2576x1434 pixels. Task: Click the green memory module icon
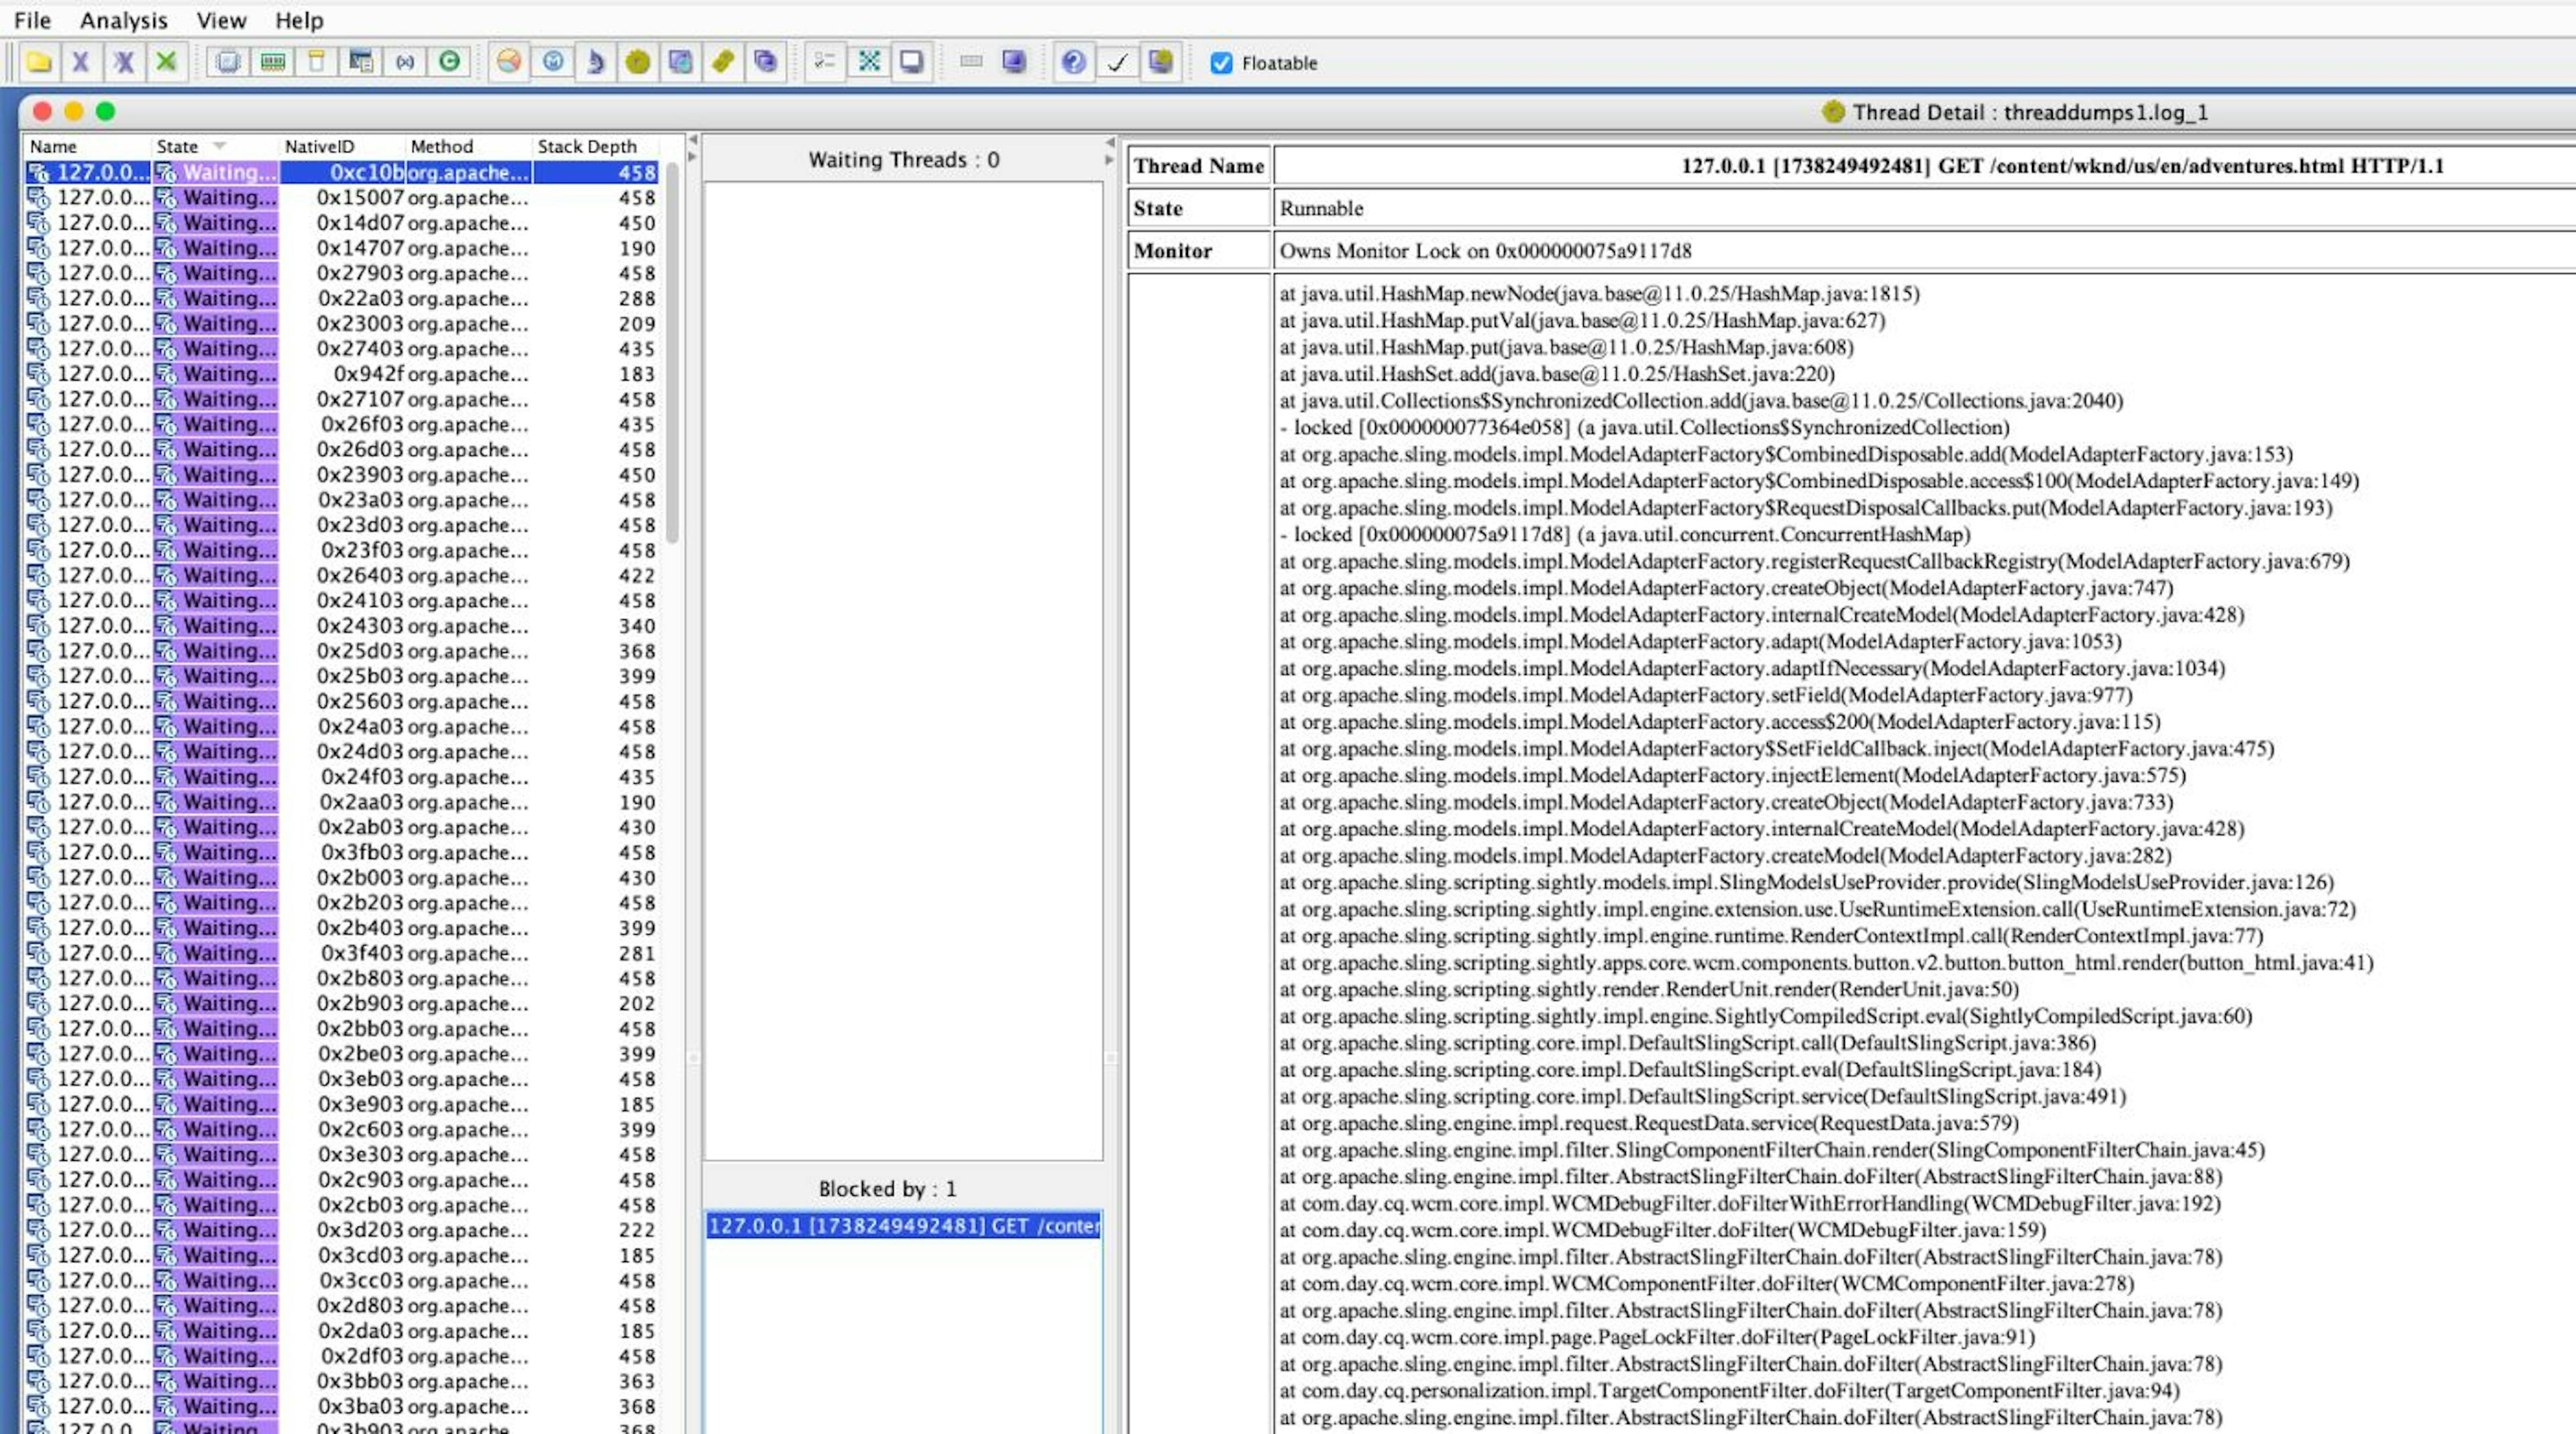point(272,62)
